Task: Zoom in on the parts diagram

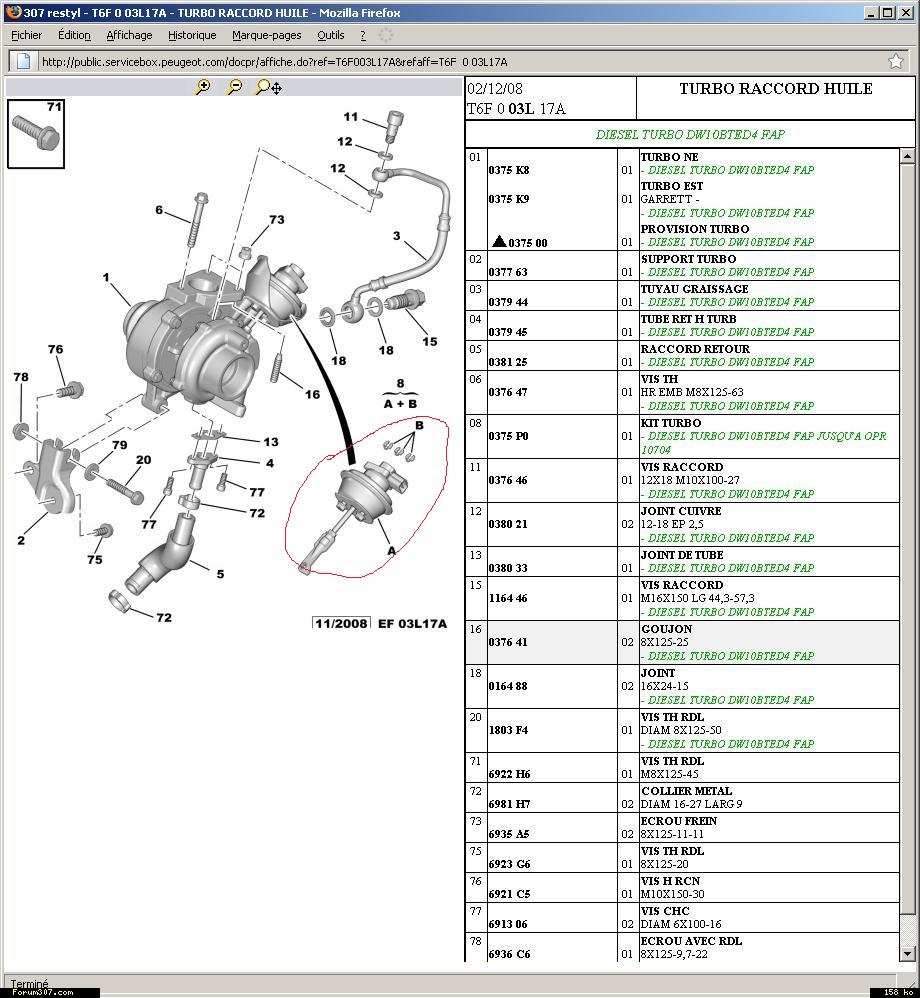Action: [202, 87]
